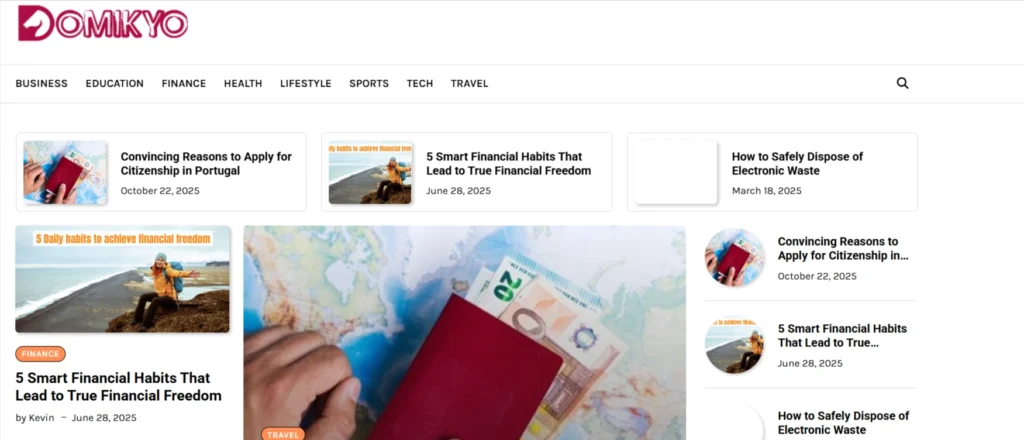Click the orange Finance category badge
Image resolution: width=1024 pixels, height=440 pixels.
click(40, 354)
